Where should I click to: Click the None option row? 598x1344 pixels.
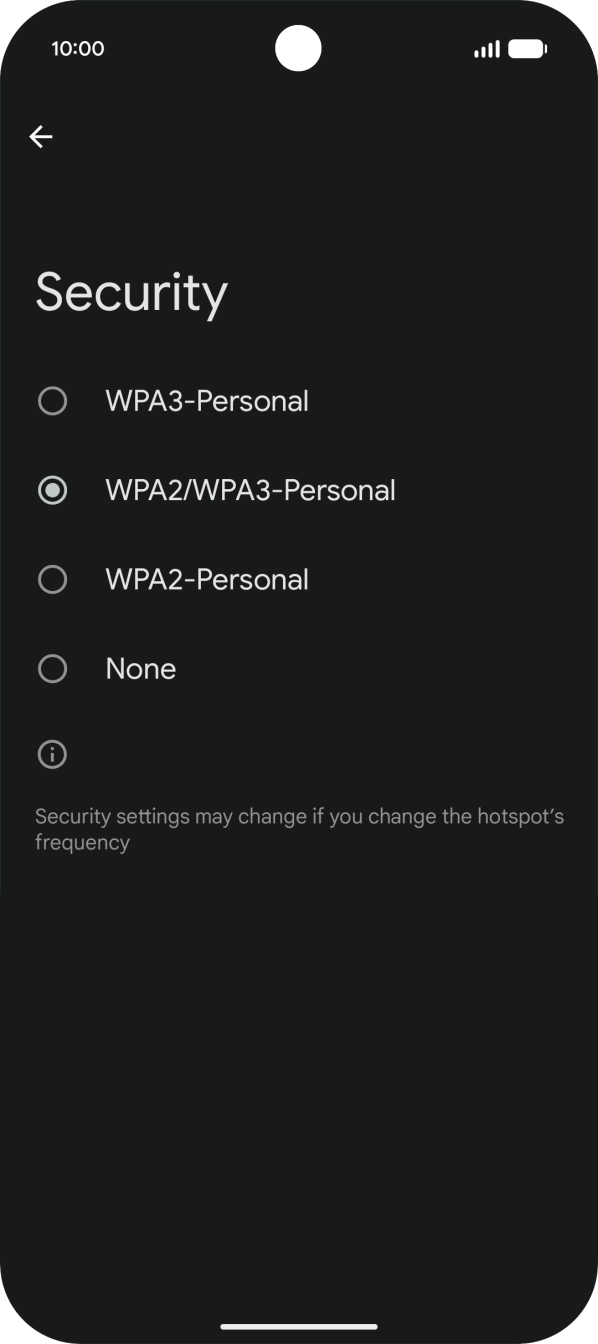point(140,668)
